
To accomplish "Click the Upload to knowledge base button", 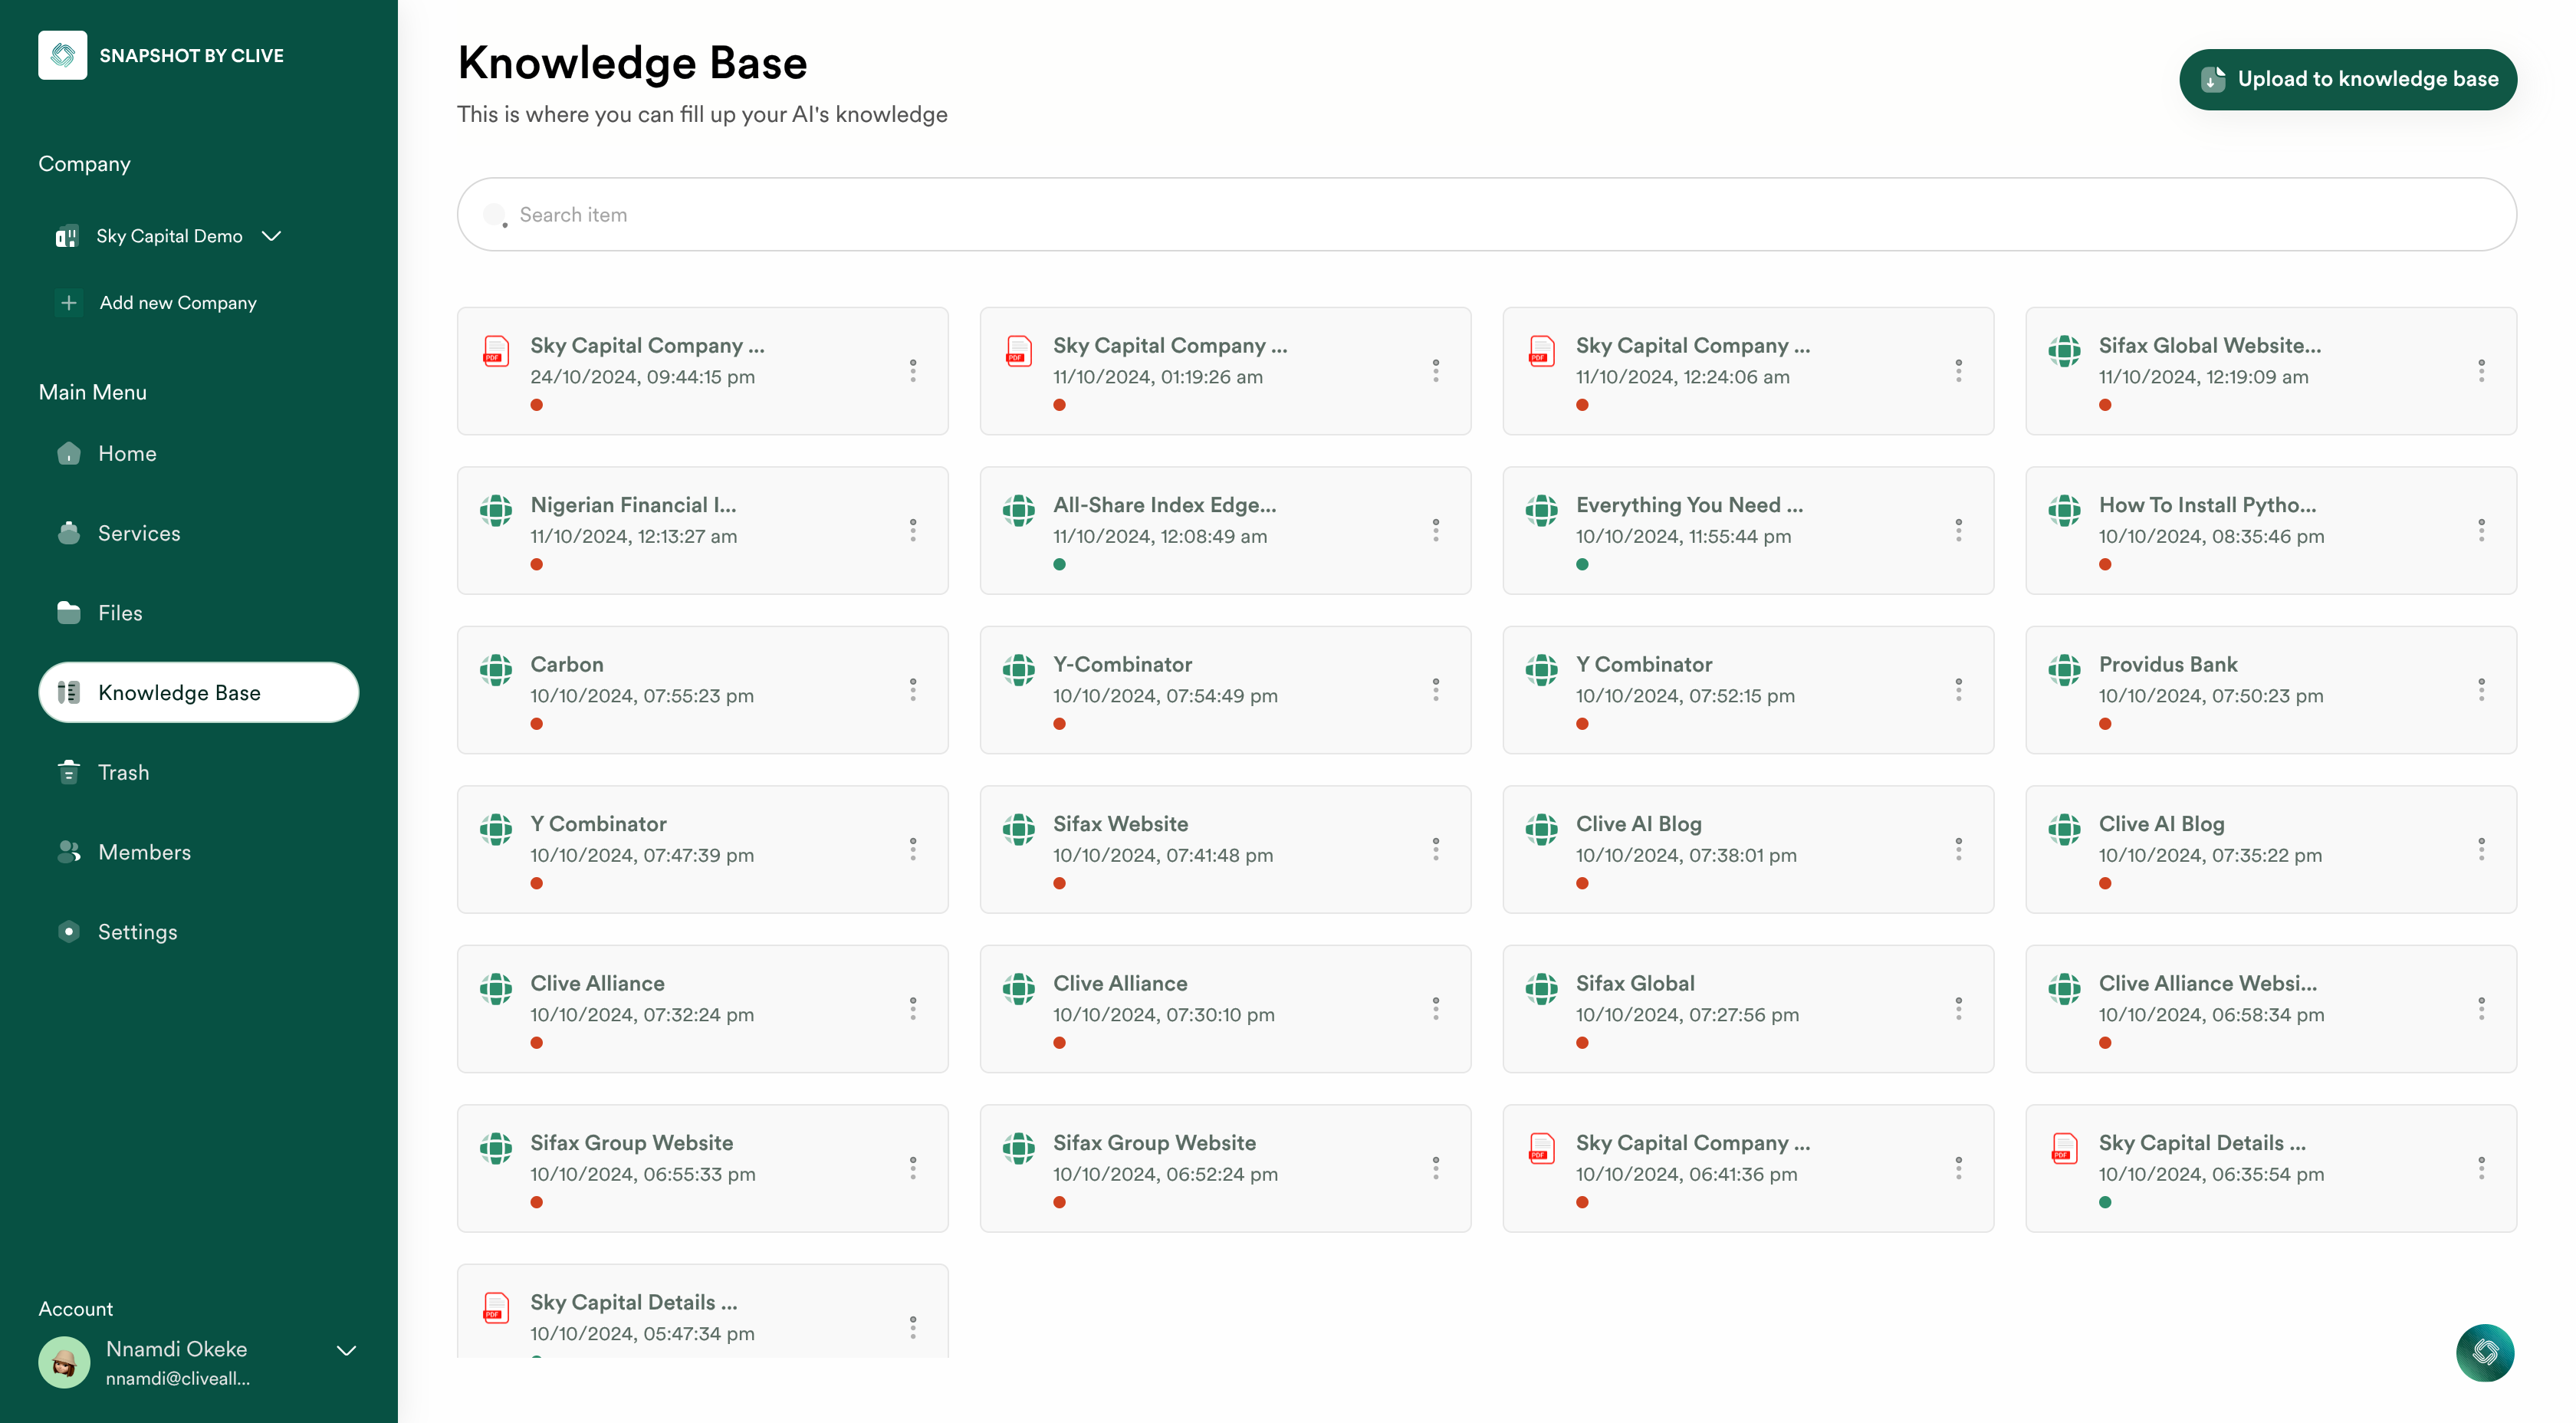I will 2348,79.
